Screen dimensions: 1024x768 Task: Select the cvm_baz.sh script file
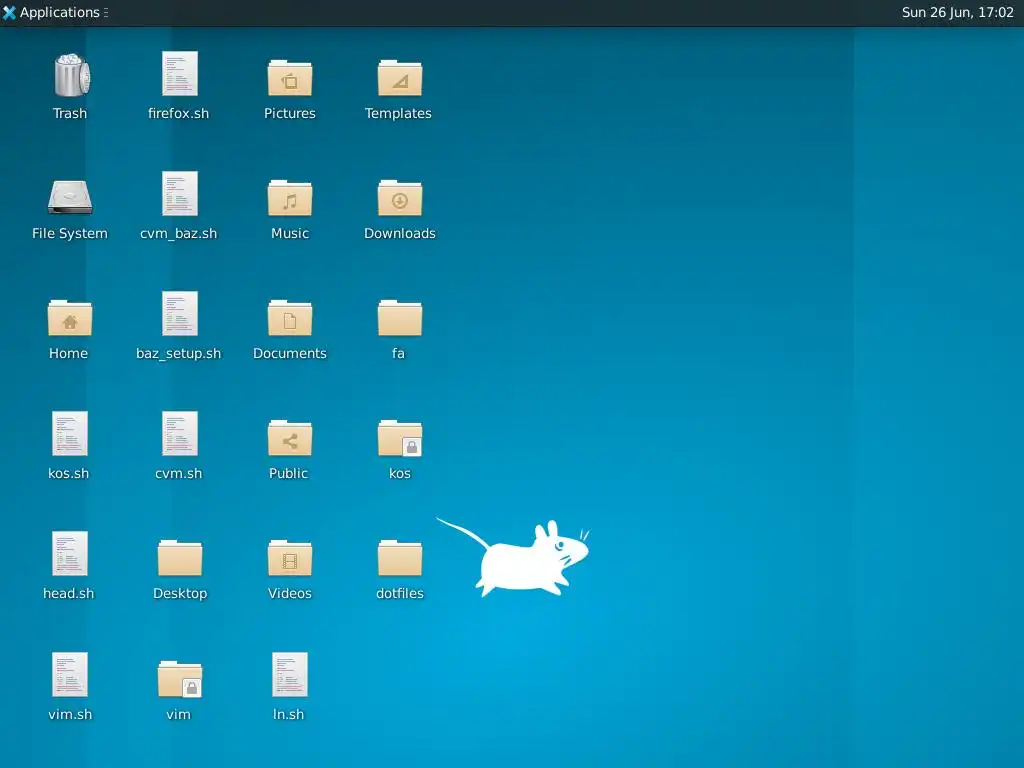(x=180, y=194)
